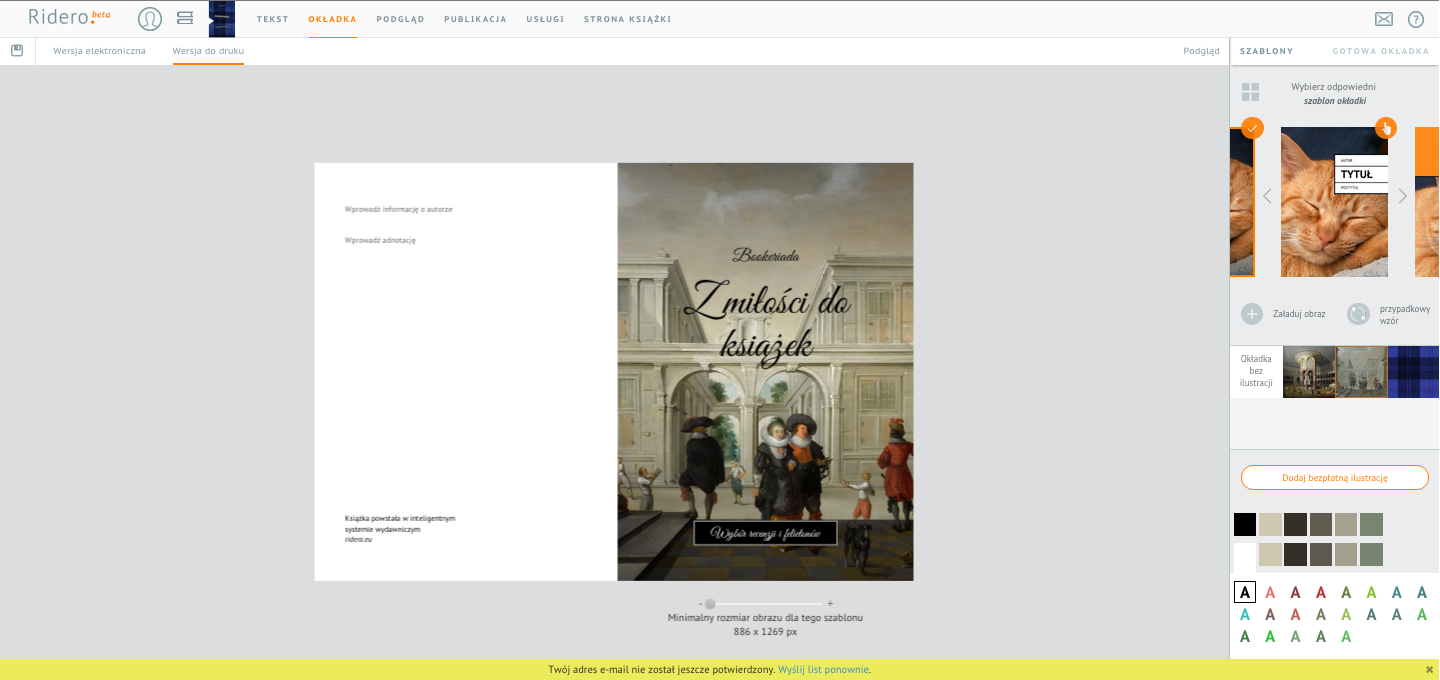Select the SZABLONY panel tab
This screenshot has width=1440, height=680.
point(1267,51)
